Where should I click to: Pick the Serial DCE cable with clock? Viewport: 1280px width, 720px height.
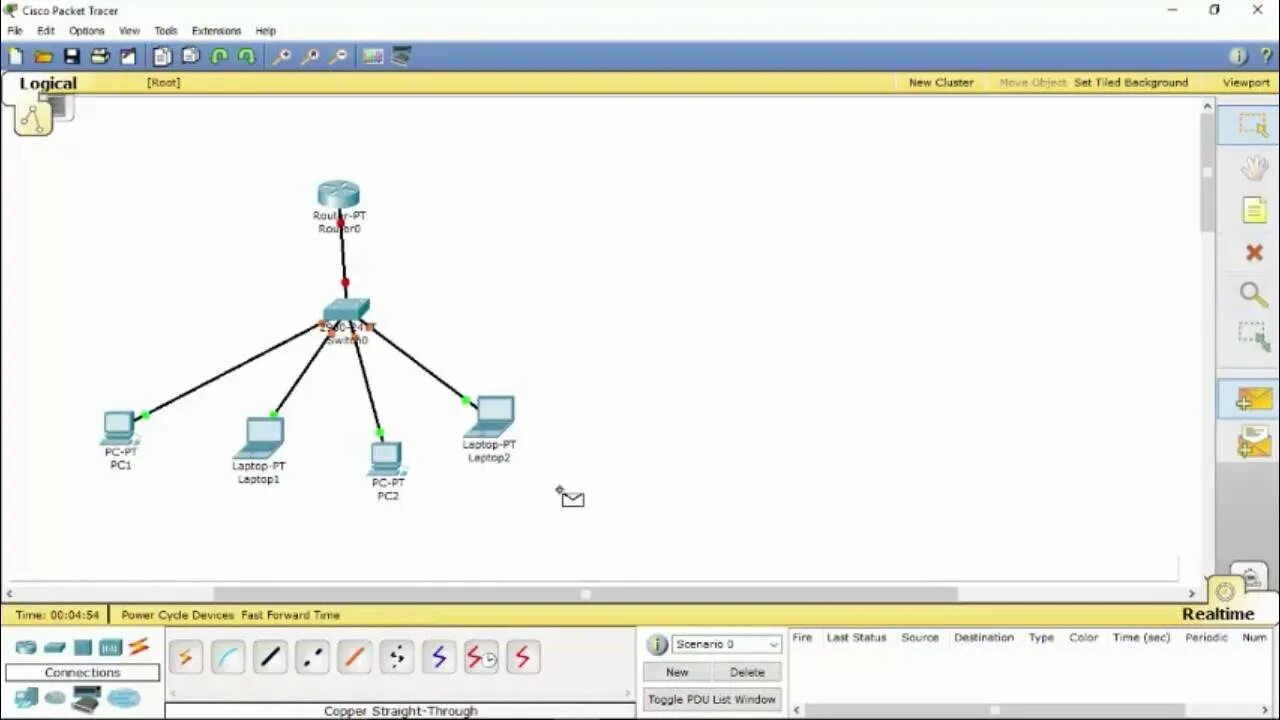click(481, 657)
